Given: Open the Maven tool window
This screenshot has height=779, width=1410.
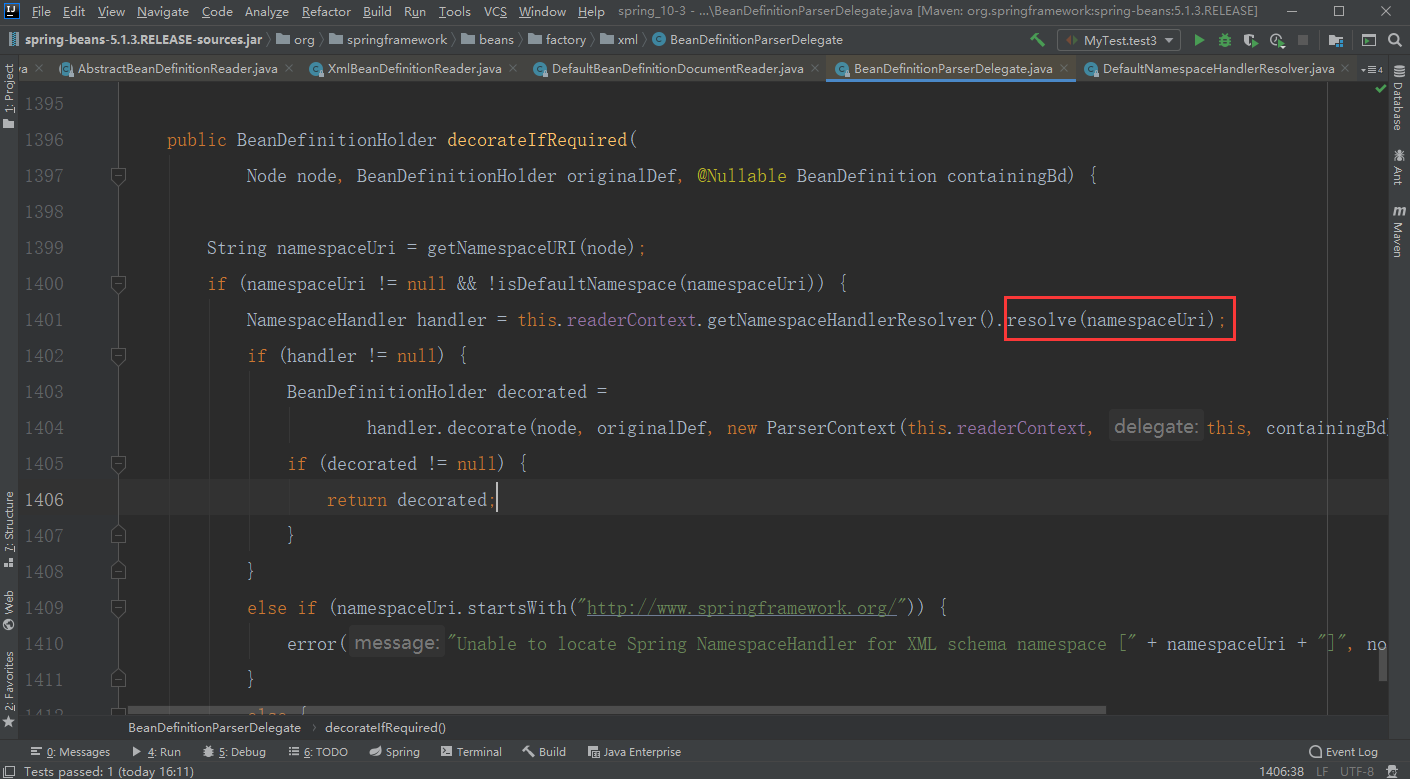Looking at the screenshot, I should coord(1398,232).
